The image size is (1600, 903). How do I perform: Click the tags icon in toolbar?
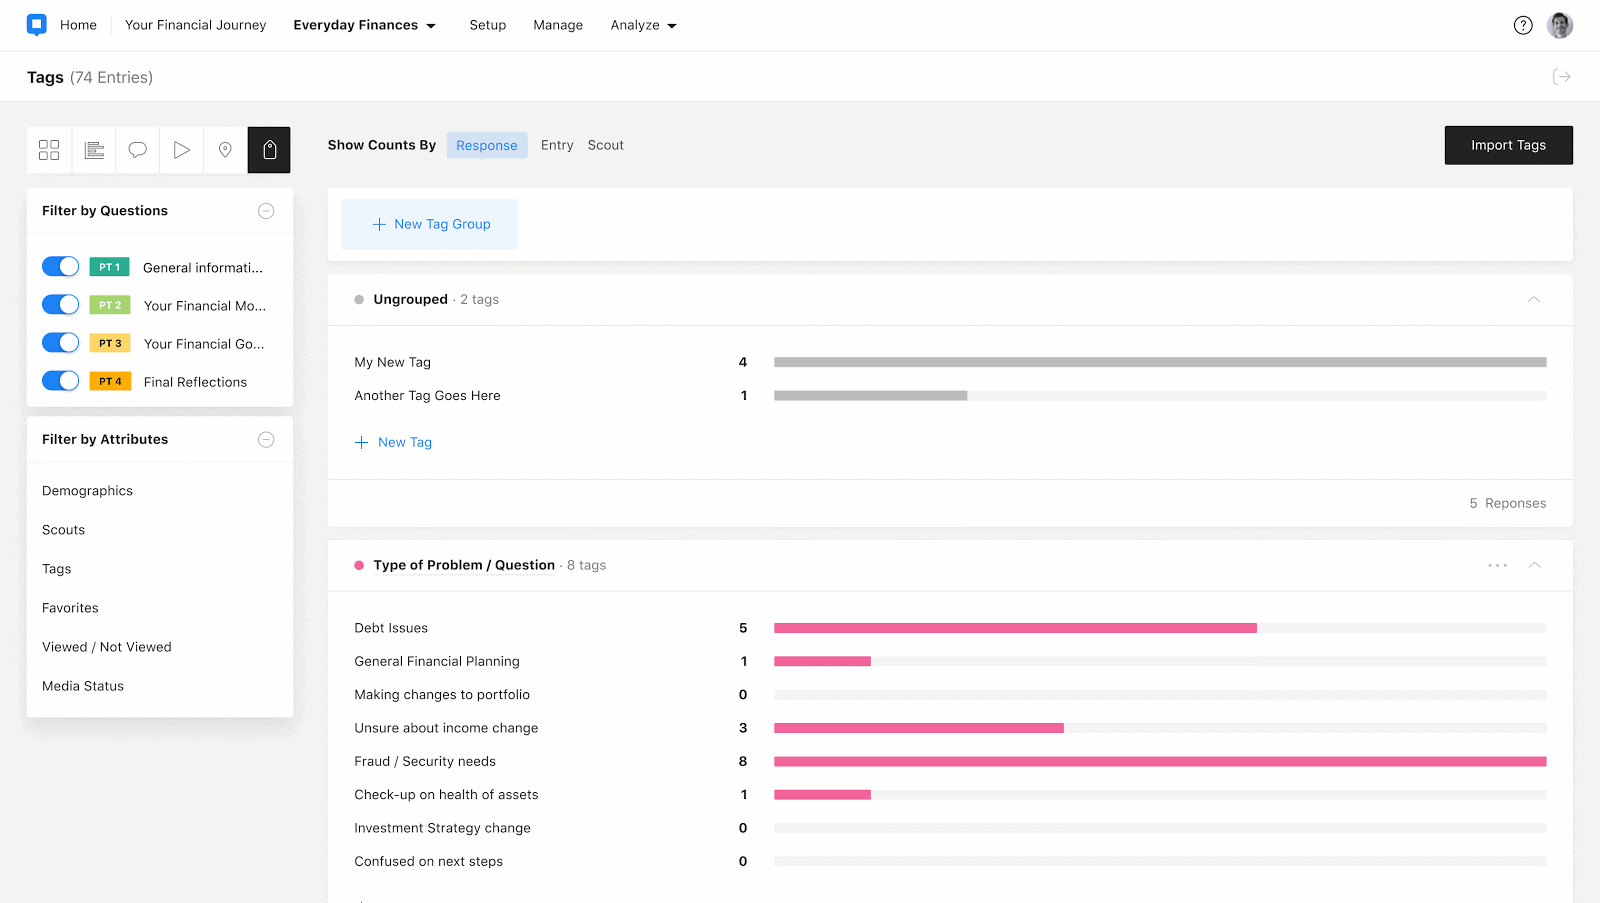(x=269, y=150)
